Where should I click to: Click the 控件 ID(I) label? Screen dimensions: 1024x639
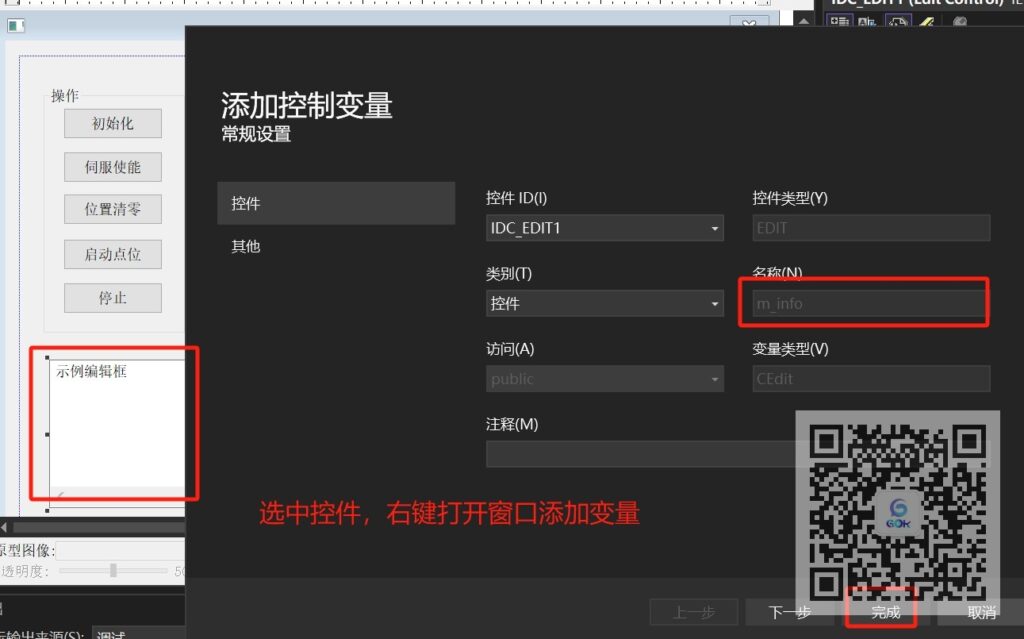tap(516, 198)
